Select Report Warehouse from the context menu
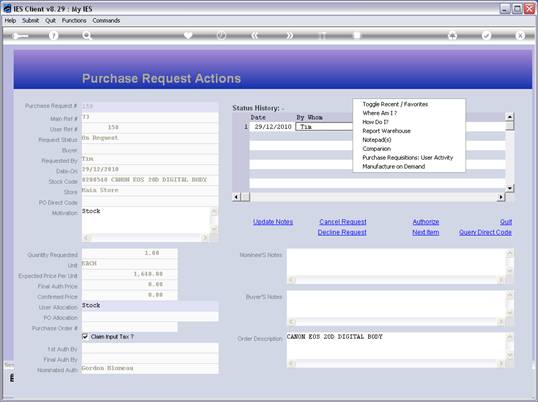Image resolution: width=538 pixels, height=402 pixels. pos(386,131)
